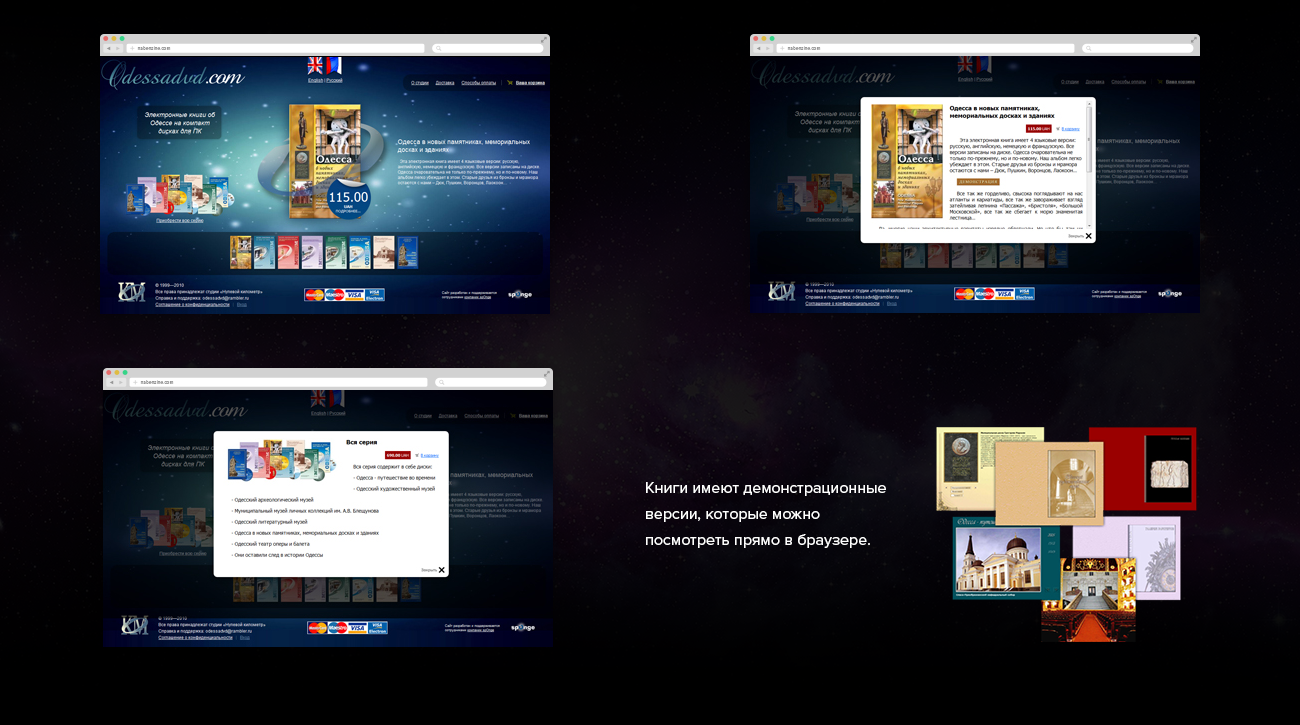Click 'Они оставили след в истории Одессы' entry
Screen dimensions: 1300x725
[x=277, y=555]
